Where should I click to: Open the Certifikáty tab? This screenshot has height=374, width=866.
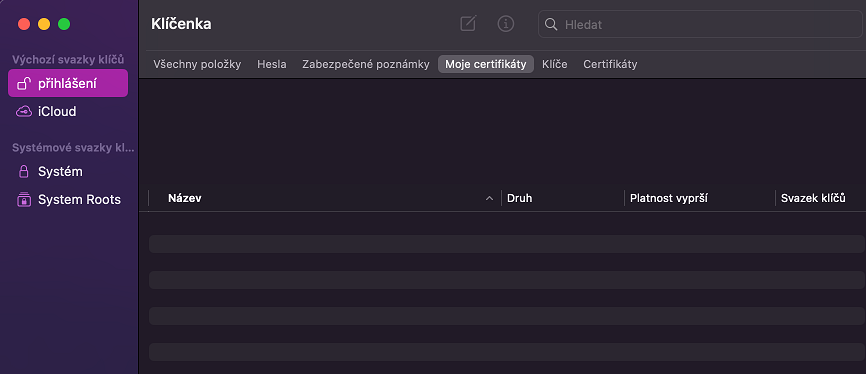tap(610, 64)
